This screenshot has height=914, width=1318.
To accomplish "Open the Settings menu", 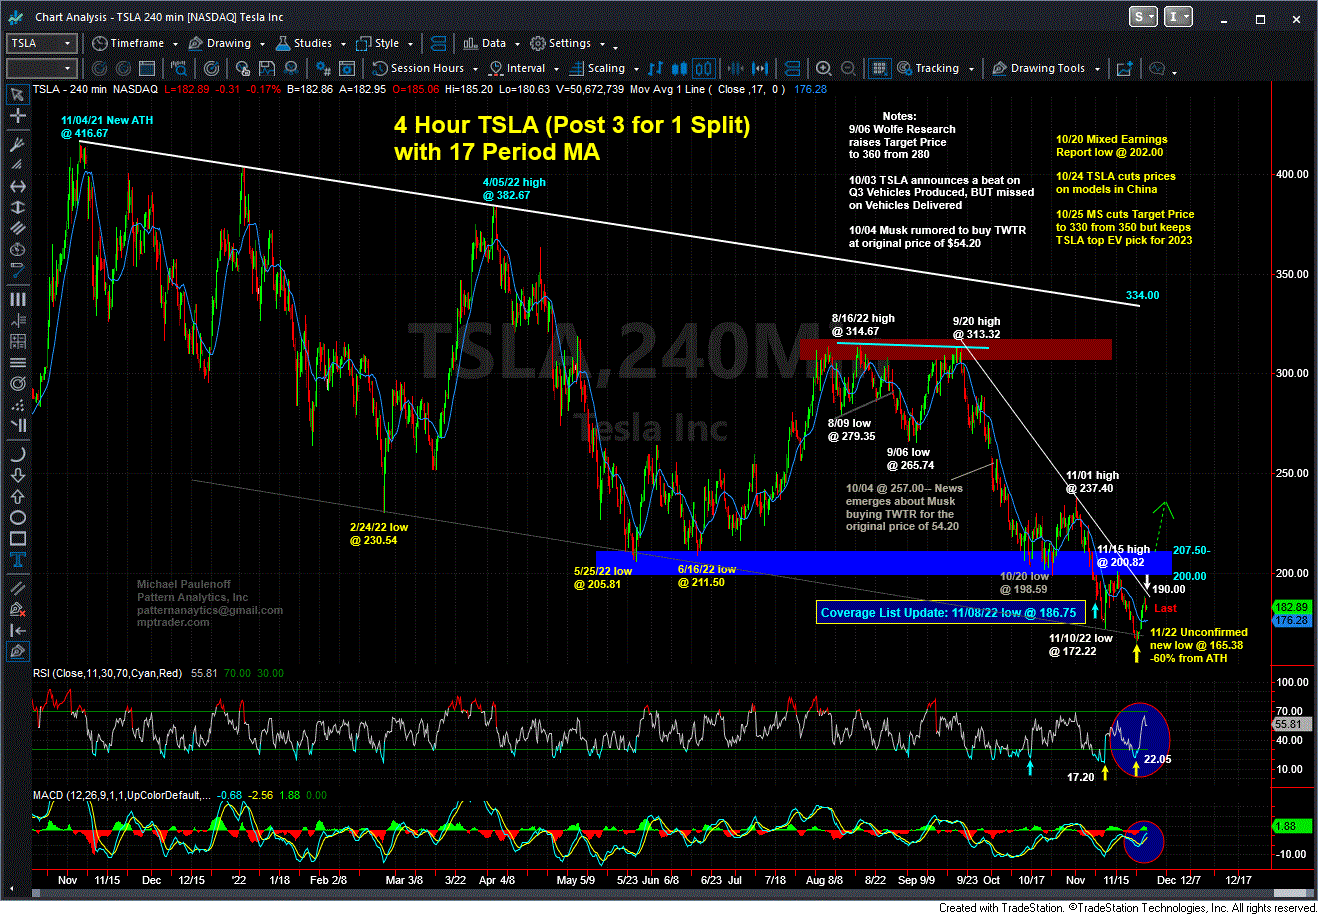I will click(x=567, y=43).
